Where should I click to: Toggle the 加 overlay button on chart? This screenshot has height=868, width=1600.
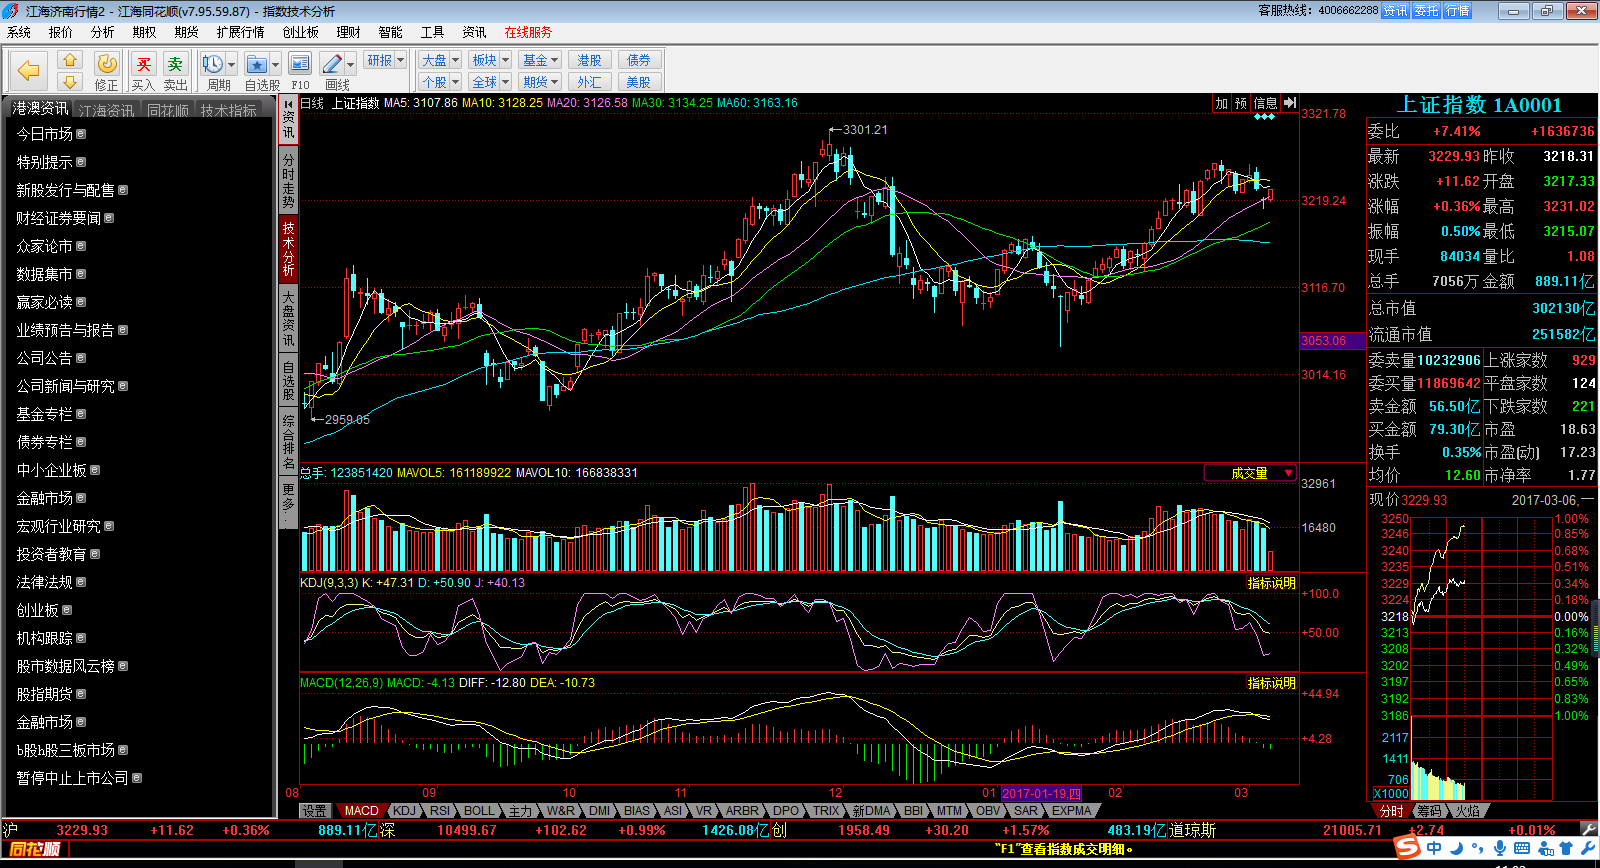point(1221,103)
